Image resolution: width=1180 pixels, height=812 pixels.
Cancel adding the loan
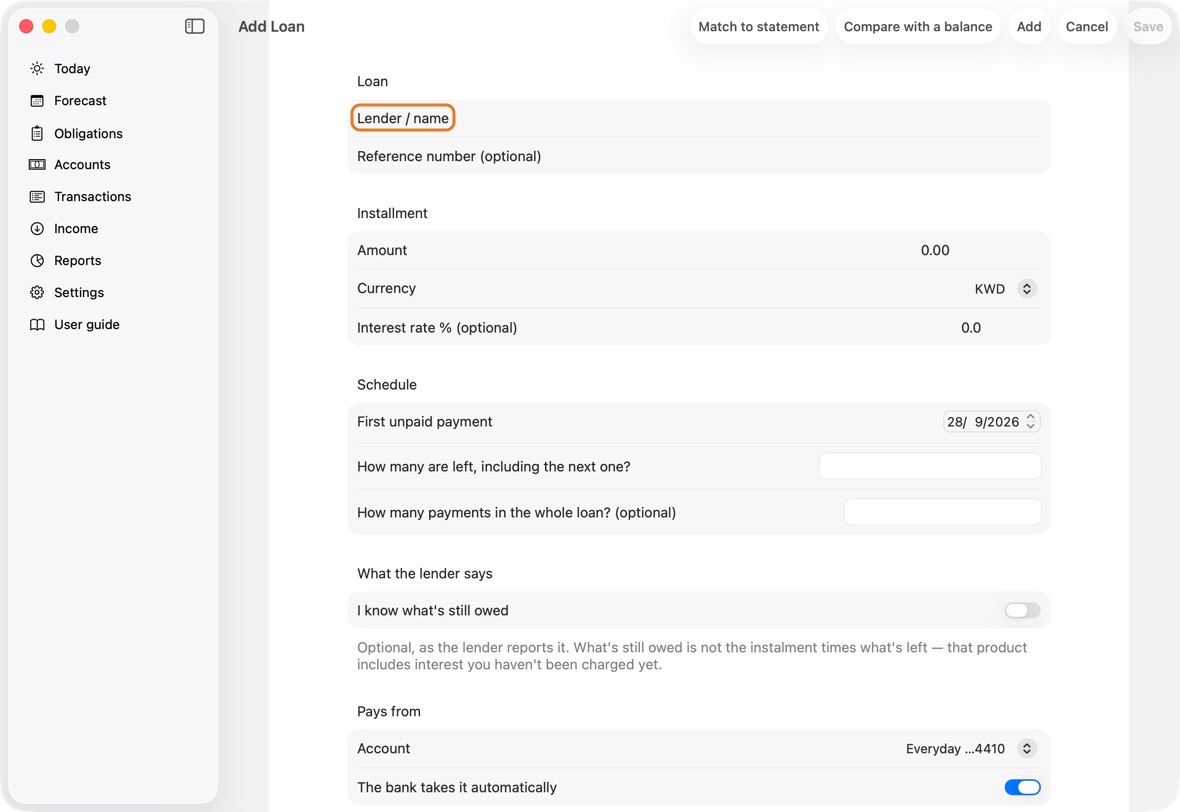pos(1087,26)
